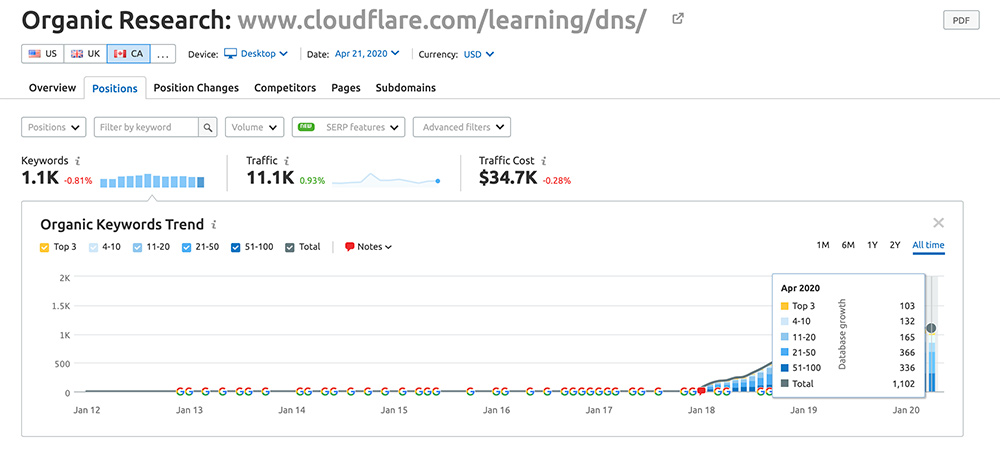
Task: Set chart range to 6M
Action: [x=848, y=246]
